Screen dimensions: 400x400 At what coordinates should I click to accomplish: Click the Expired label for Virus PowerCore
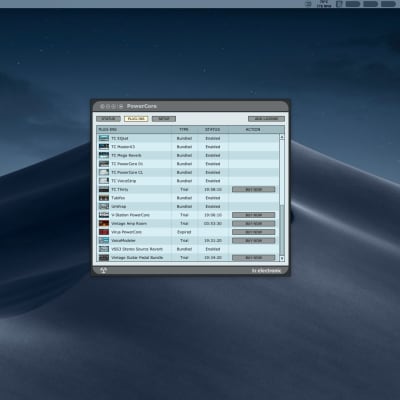coord(184,232)
